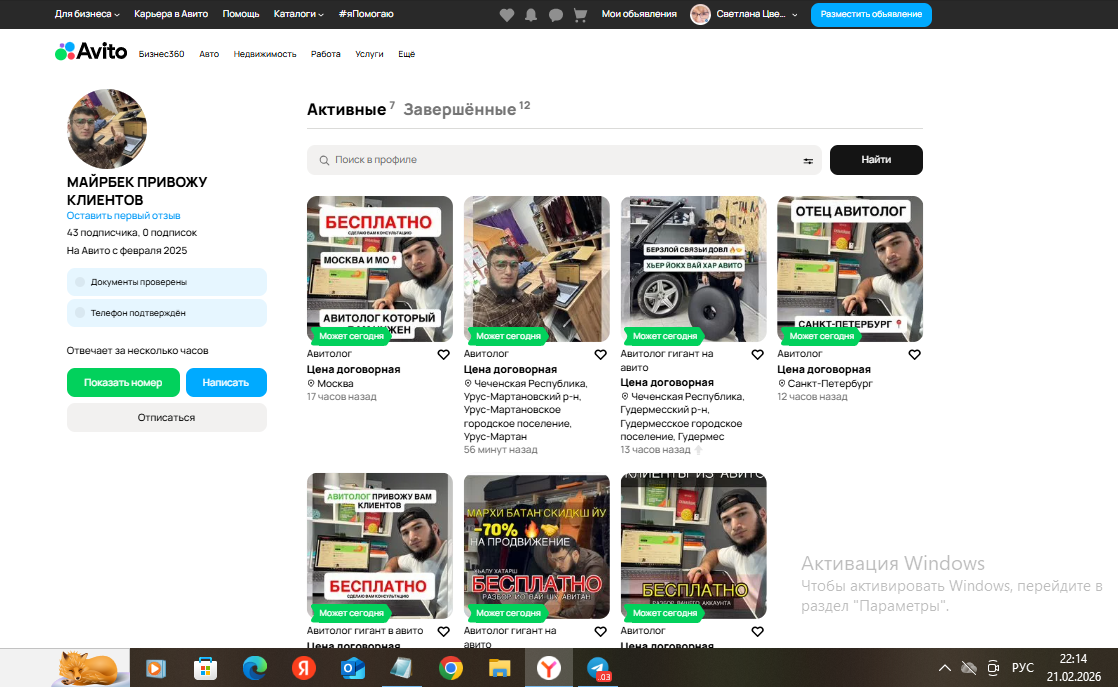This screenshot has height=687, width=1118.
Task: Open the favorites heart icon in top bar
Action: [x=507, y=14]
